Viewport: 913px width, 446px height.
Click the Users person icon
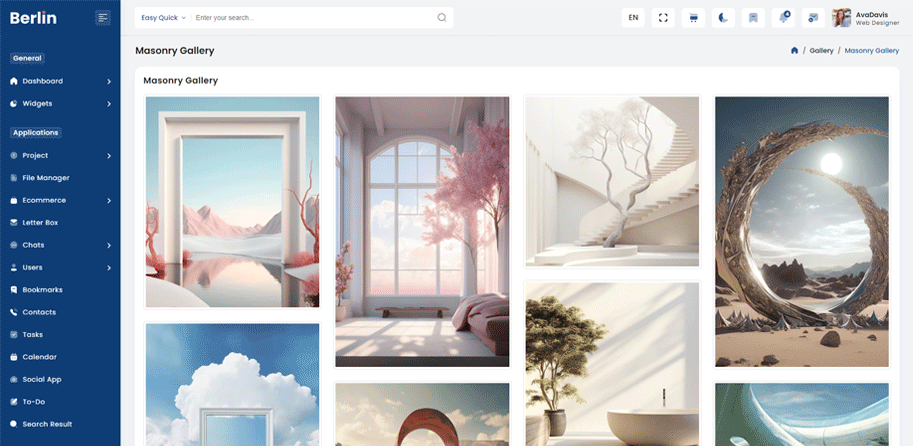[x=14, y=267]
